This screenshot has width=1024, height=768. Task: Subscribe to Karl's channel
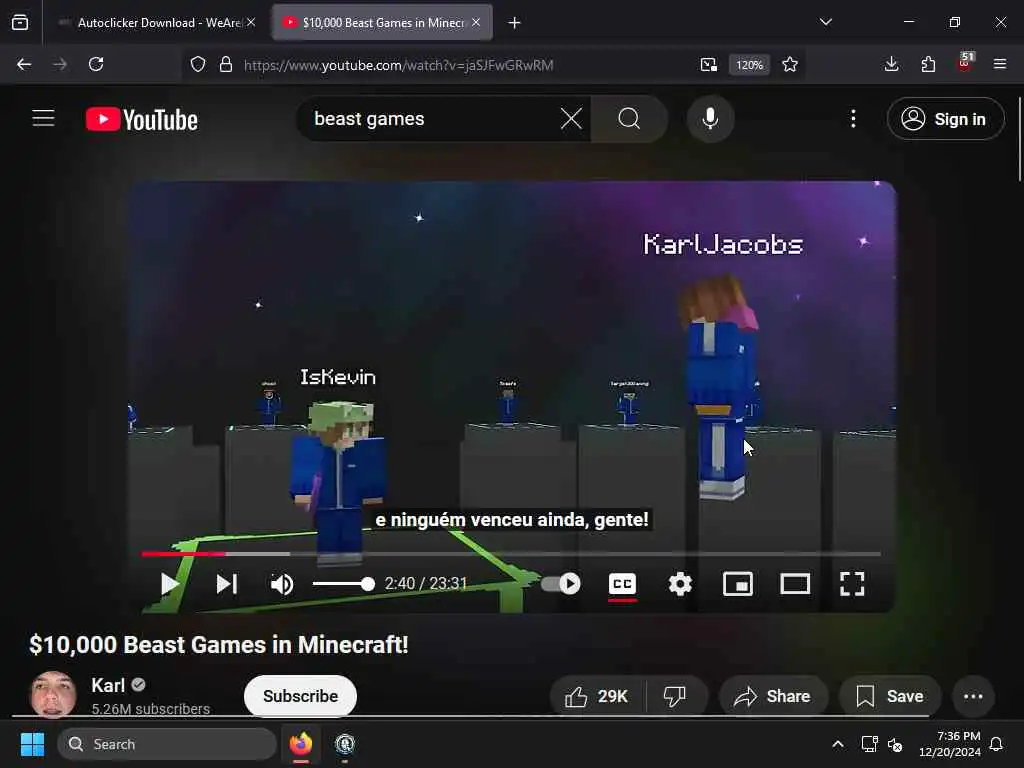(300, 696)
